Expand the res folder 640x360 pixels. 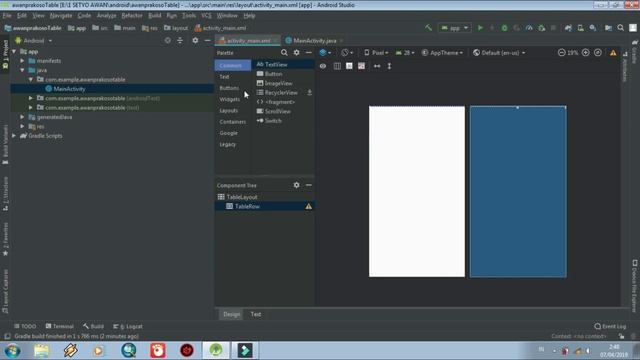click(22, 127)
